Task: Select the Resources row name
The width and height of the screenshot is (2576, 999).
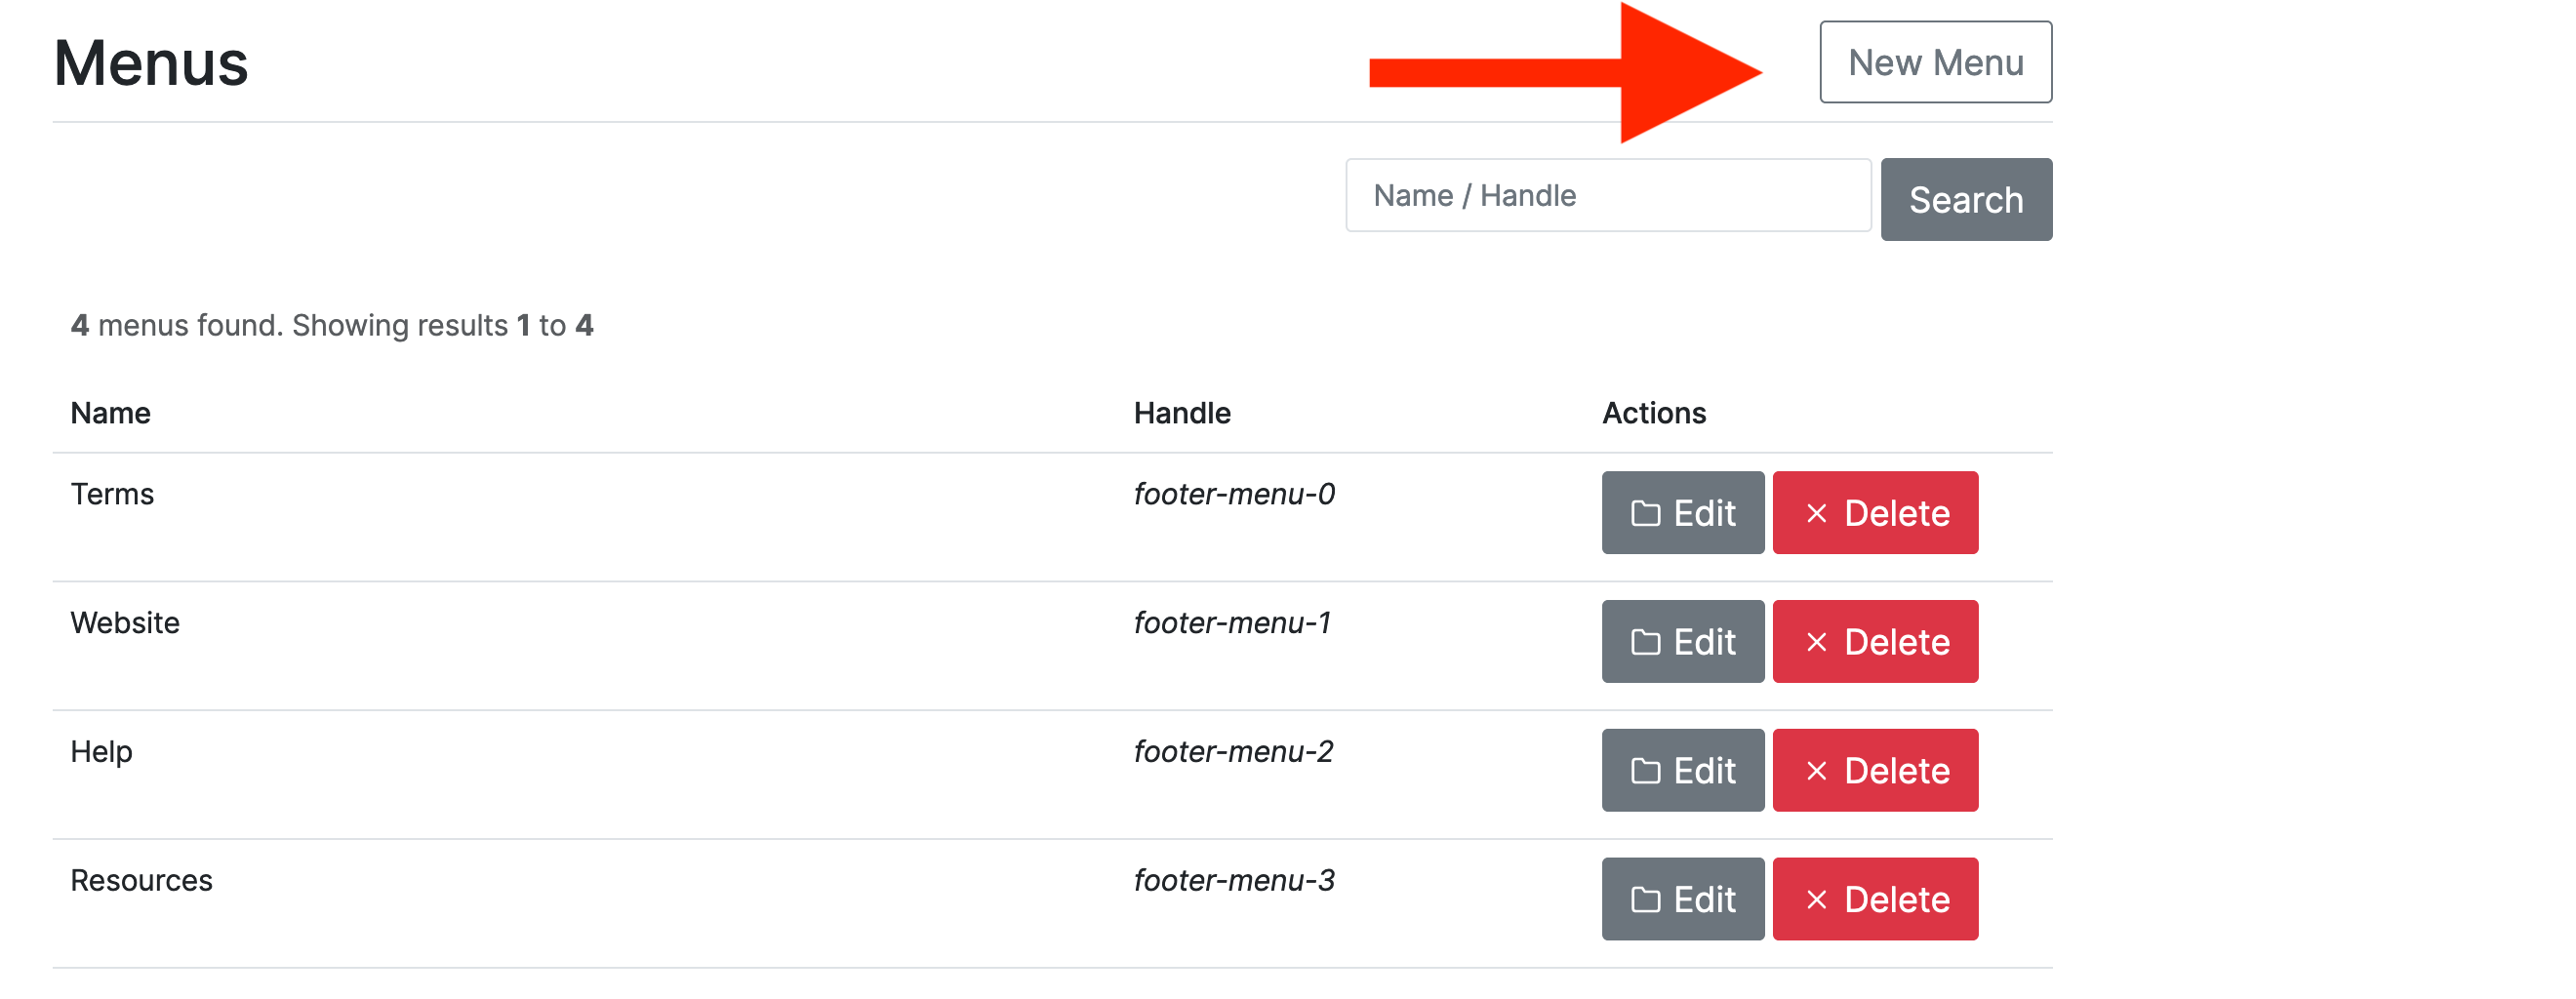Action: coord(141,881)
